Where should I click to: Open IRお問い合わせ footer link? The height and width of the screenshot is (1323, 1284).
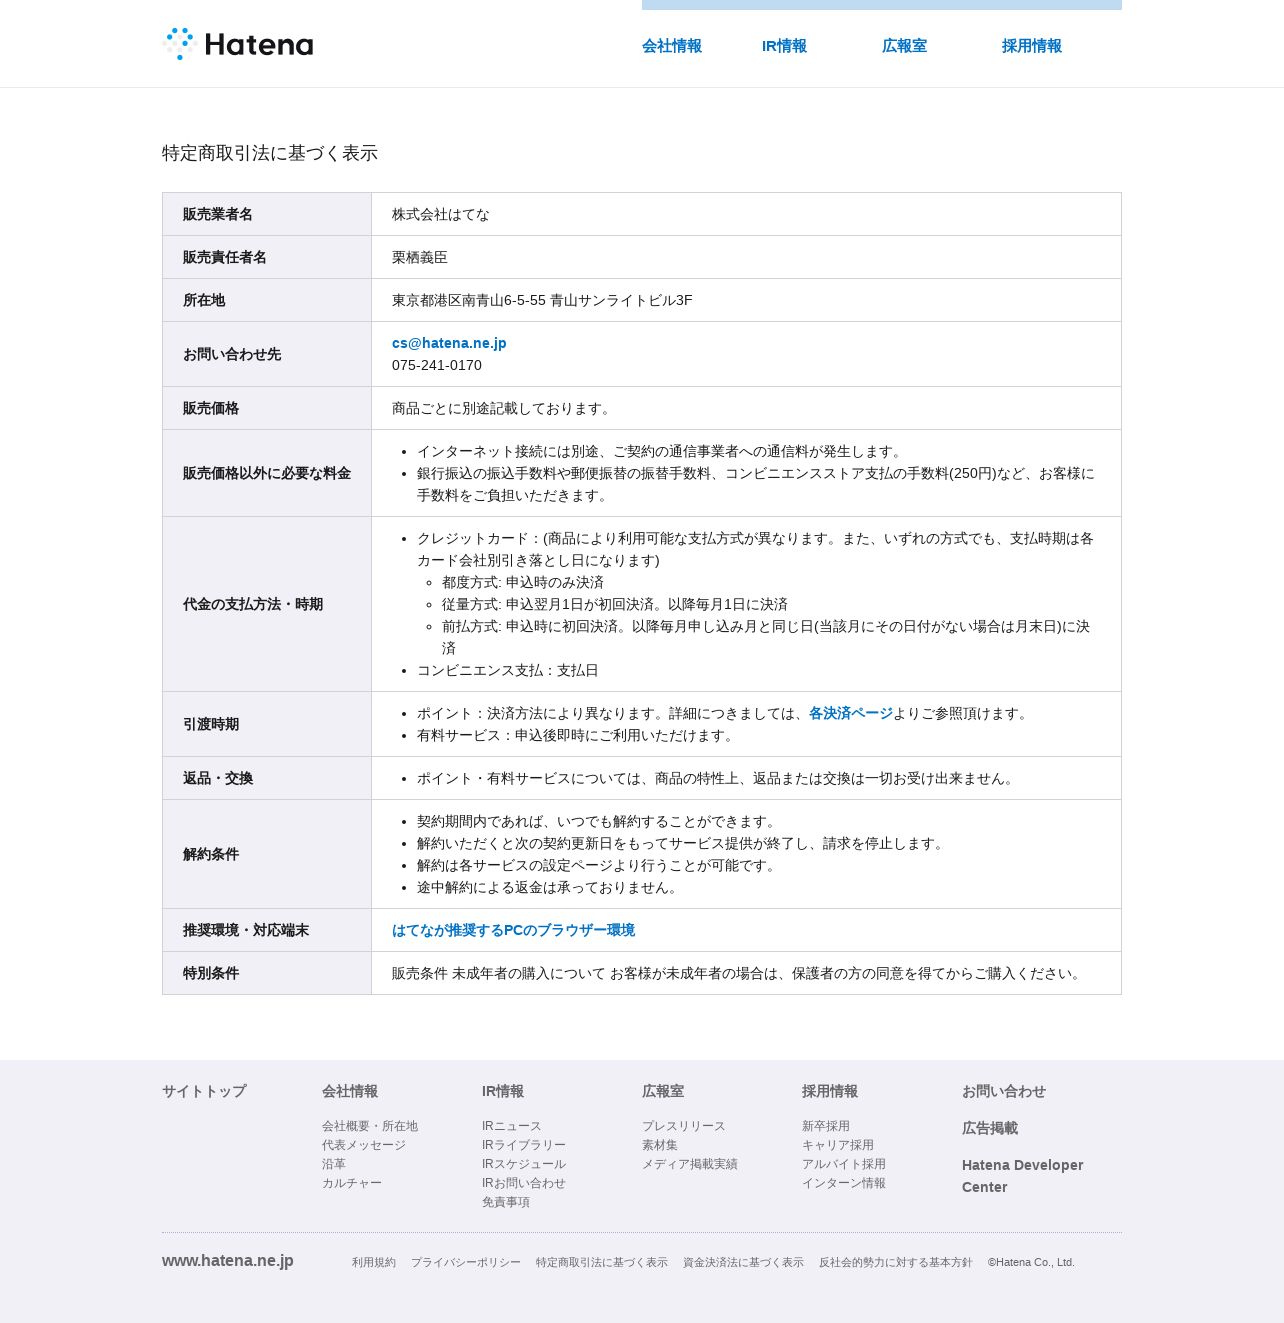pos(524,1183)
